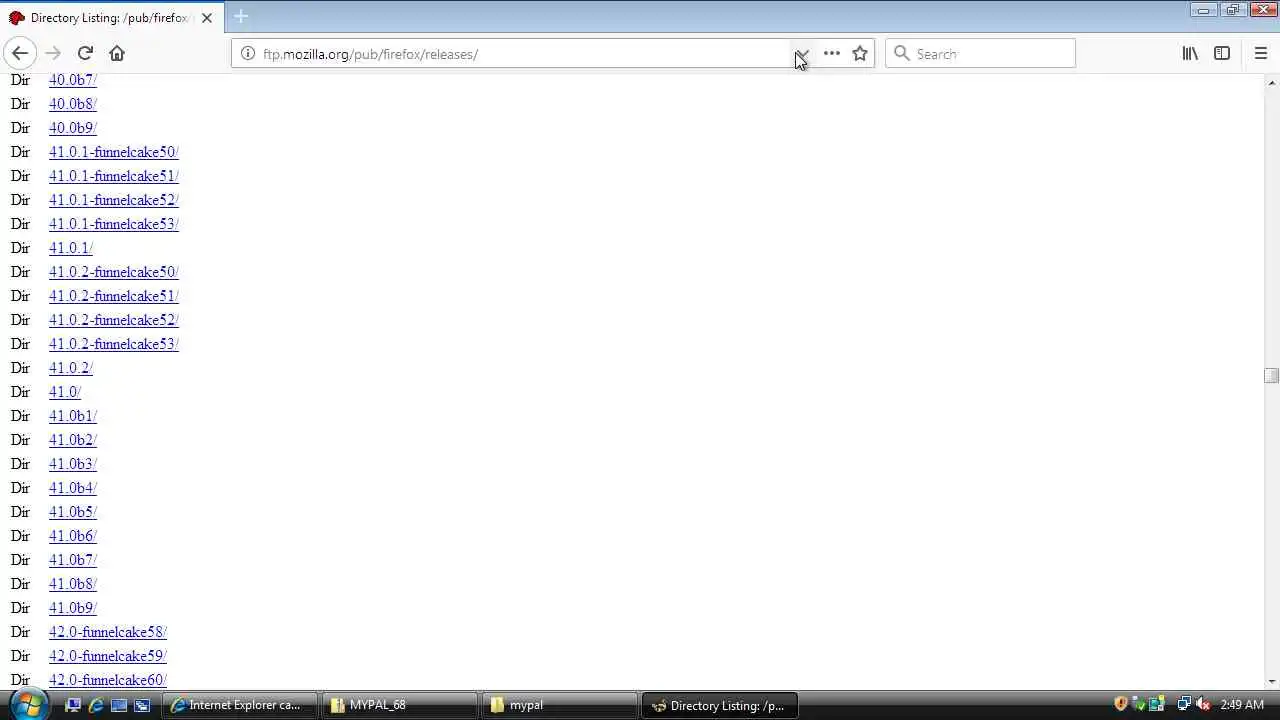The height and width of the screenshot is (720, 1280).
Task: Open the 41.0b1/ beta folder
Action: (x=73, y=416)
